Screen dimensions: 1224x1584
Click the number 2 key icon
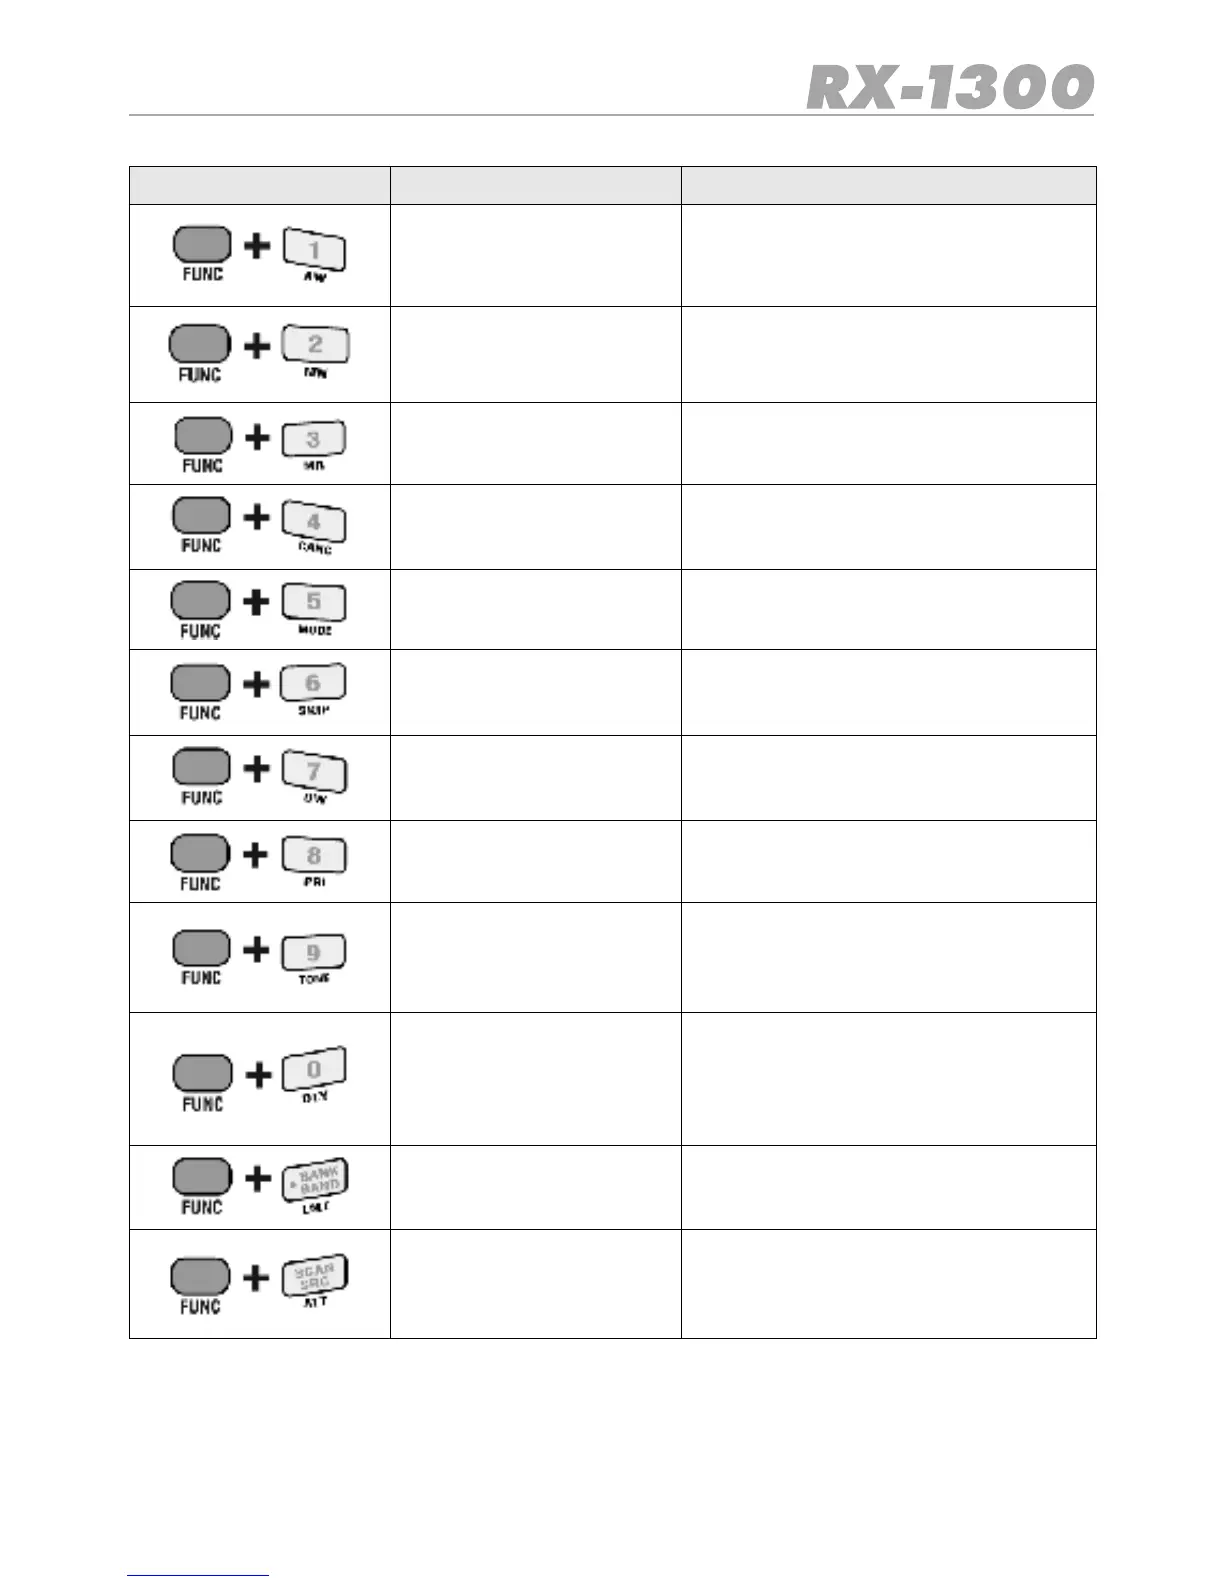[315, 345]
